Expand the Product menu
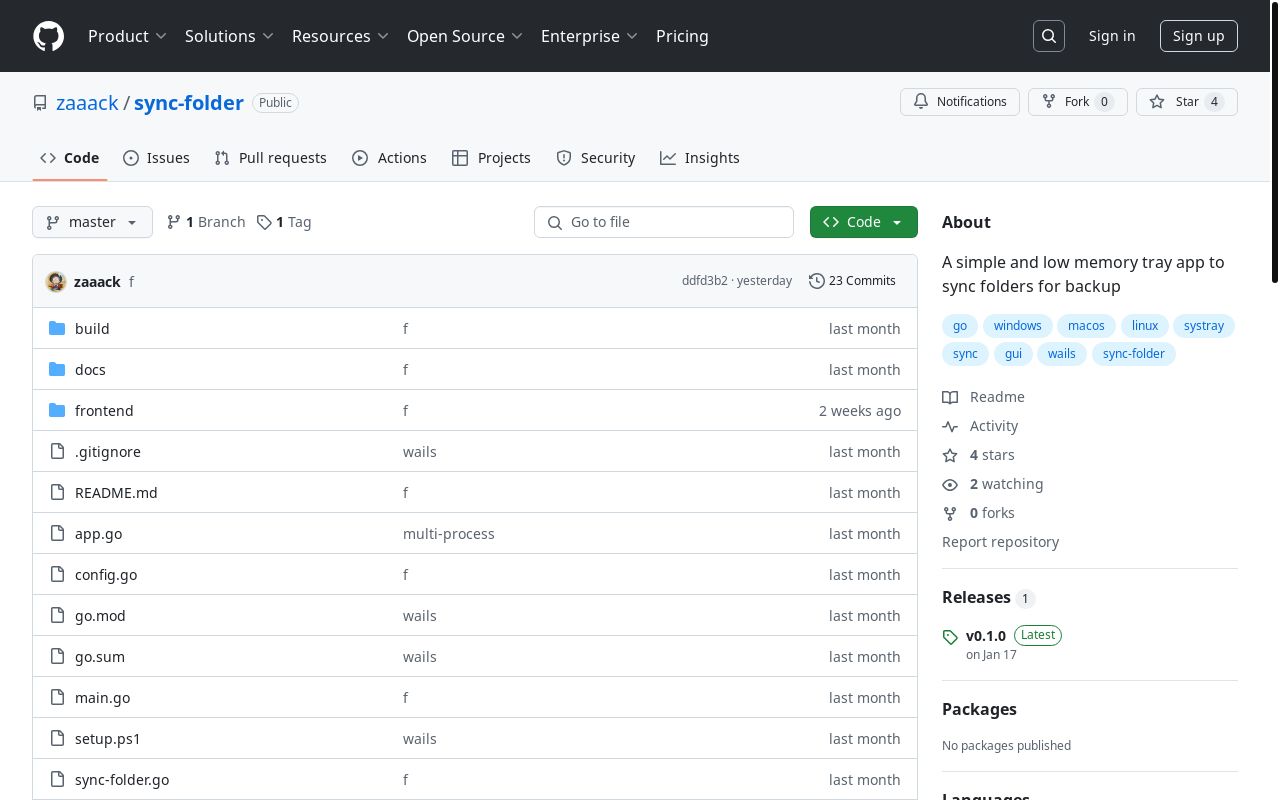Viewport: 1280px width, 800px height. (x=127, y=36)
